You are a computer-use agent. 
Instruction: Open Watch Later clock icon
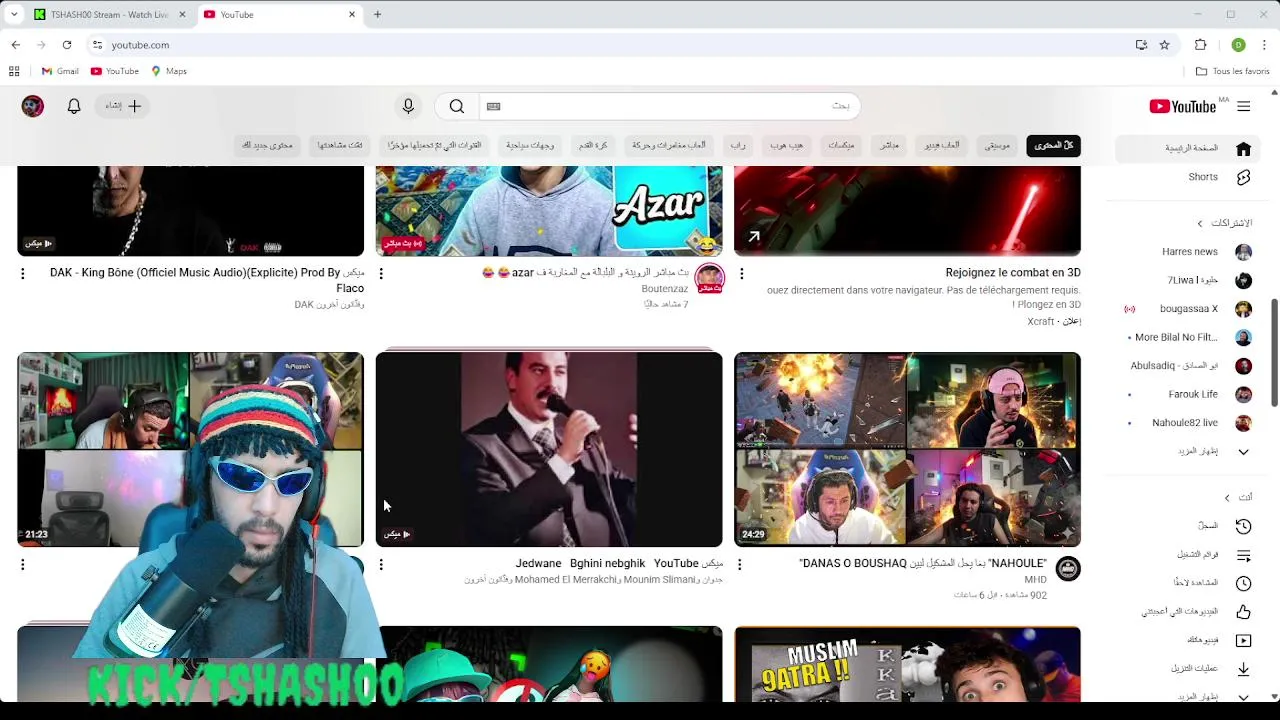[1243, 583]
